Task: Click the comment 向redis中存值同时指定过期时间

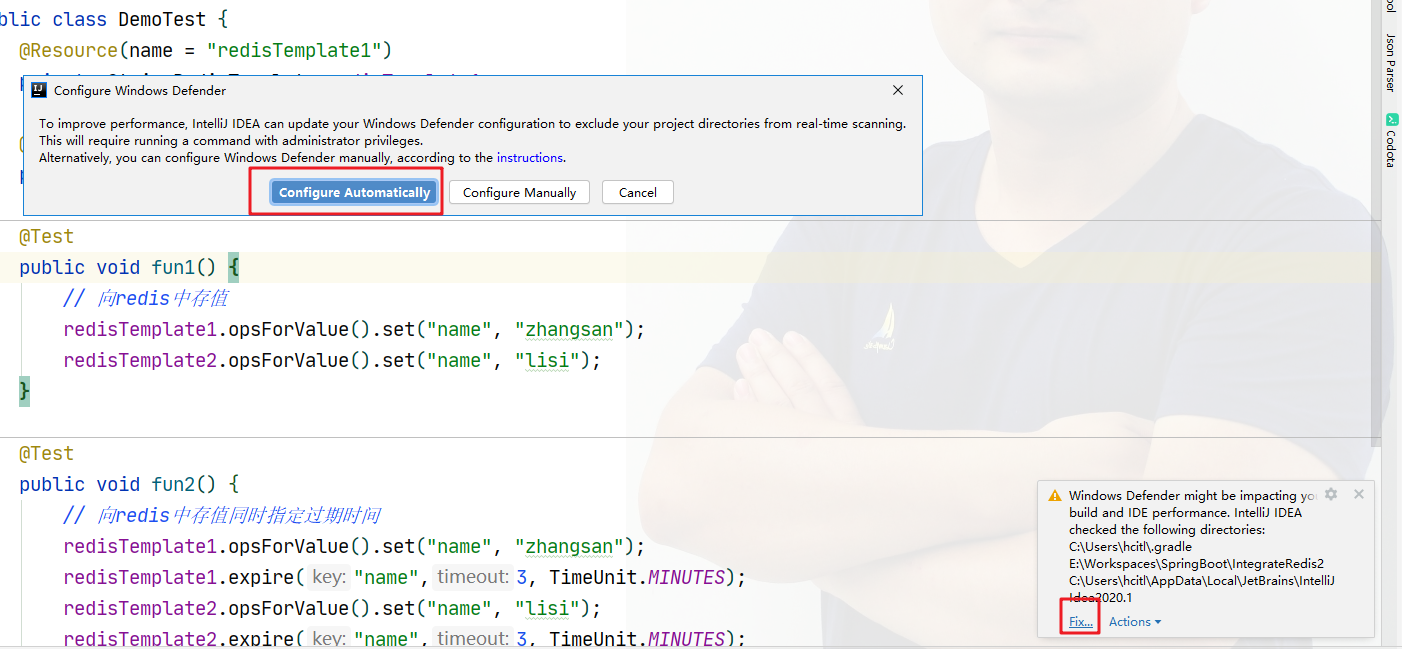Action: (221, 516)
